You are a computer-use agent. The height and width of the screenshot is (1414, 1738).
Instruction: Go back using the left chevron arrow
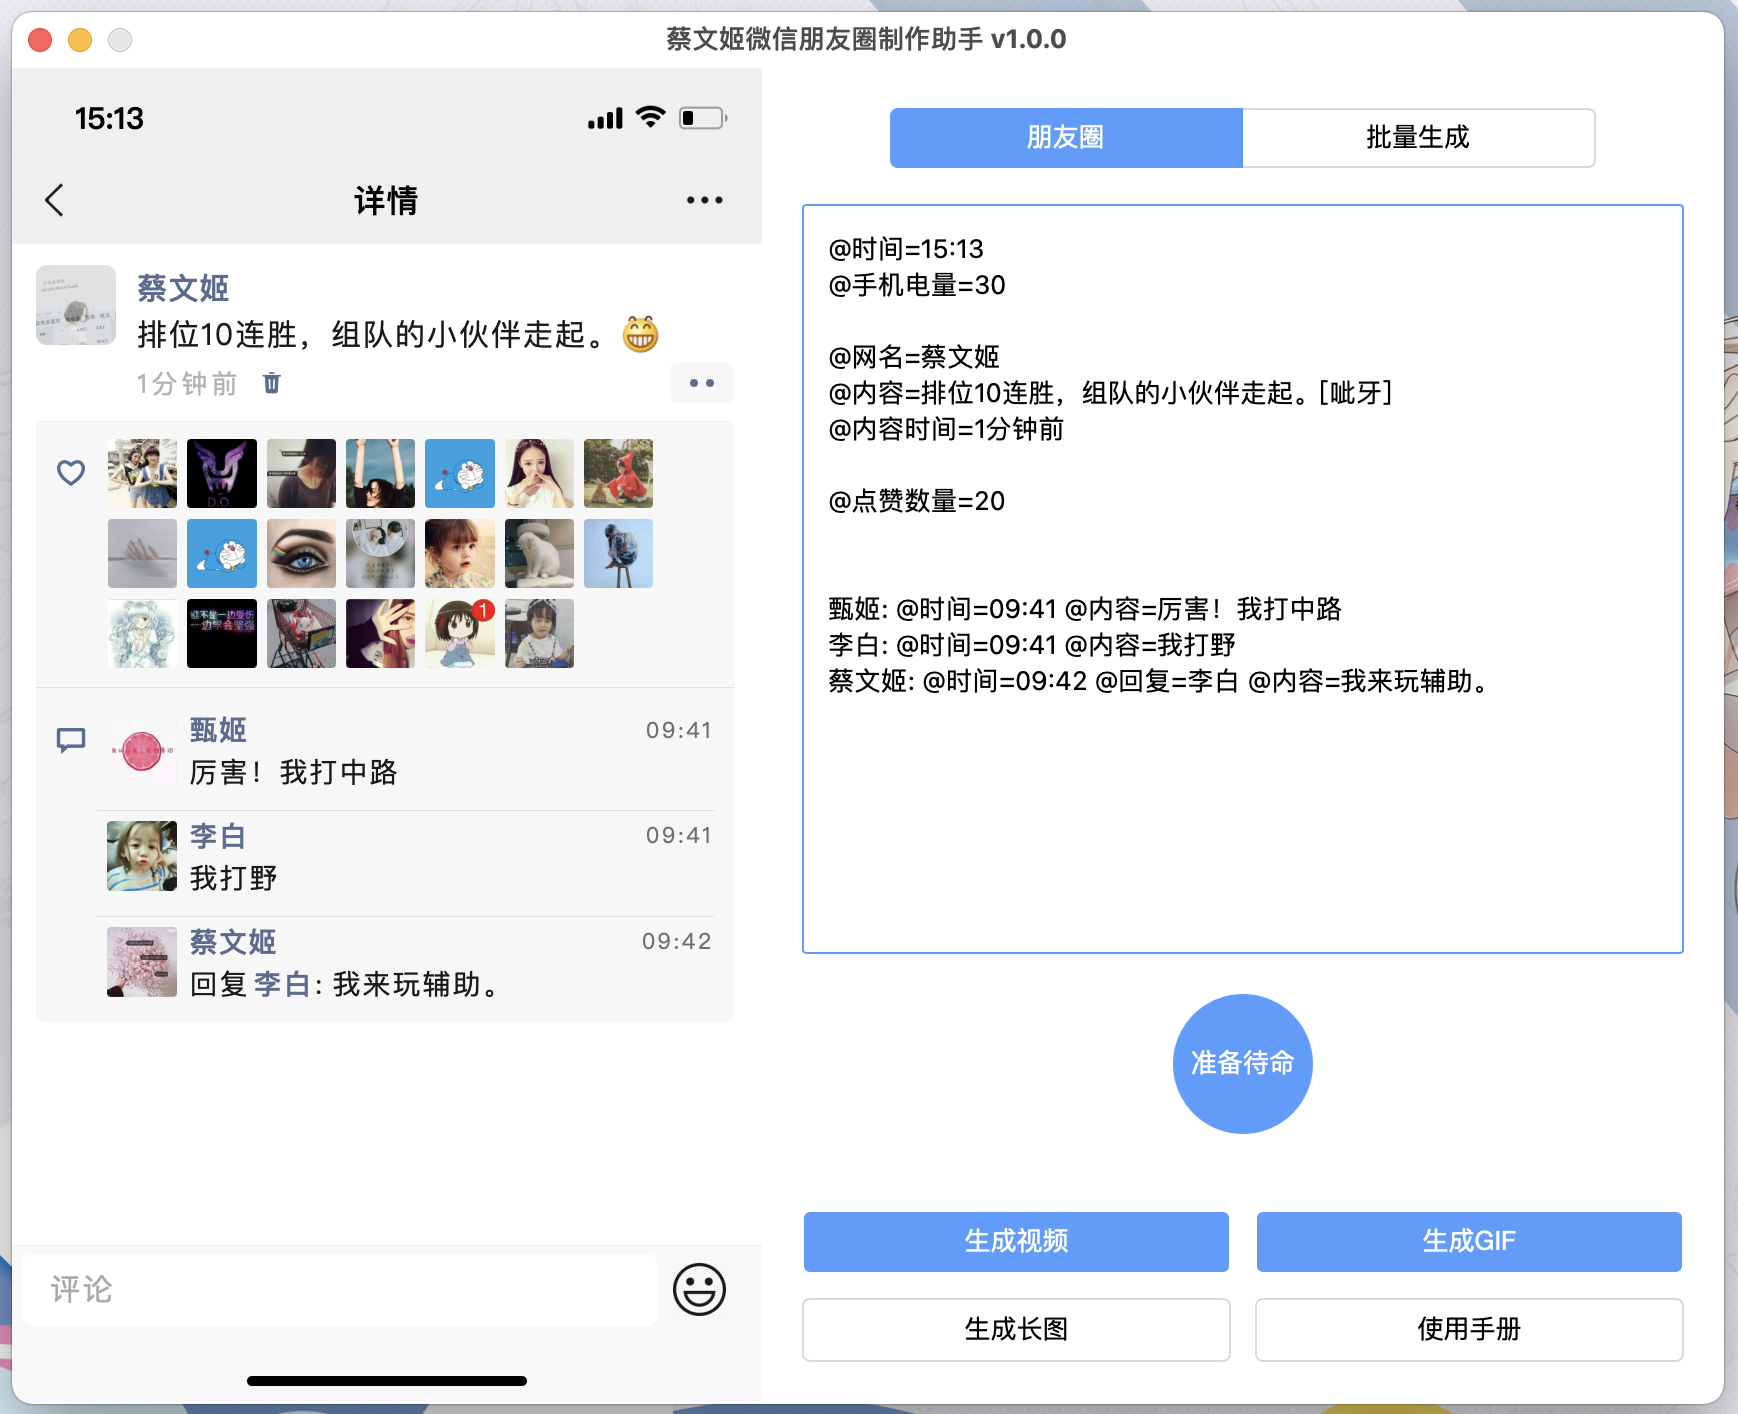pyautogui.click(x=55, y=200)
